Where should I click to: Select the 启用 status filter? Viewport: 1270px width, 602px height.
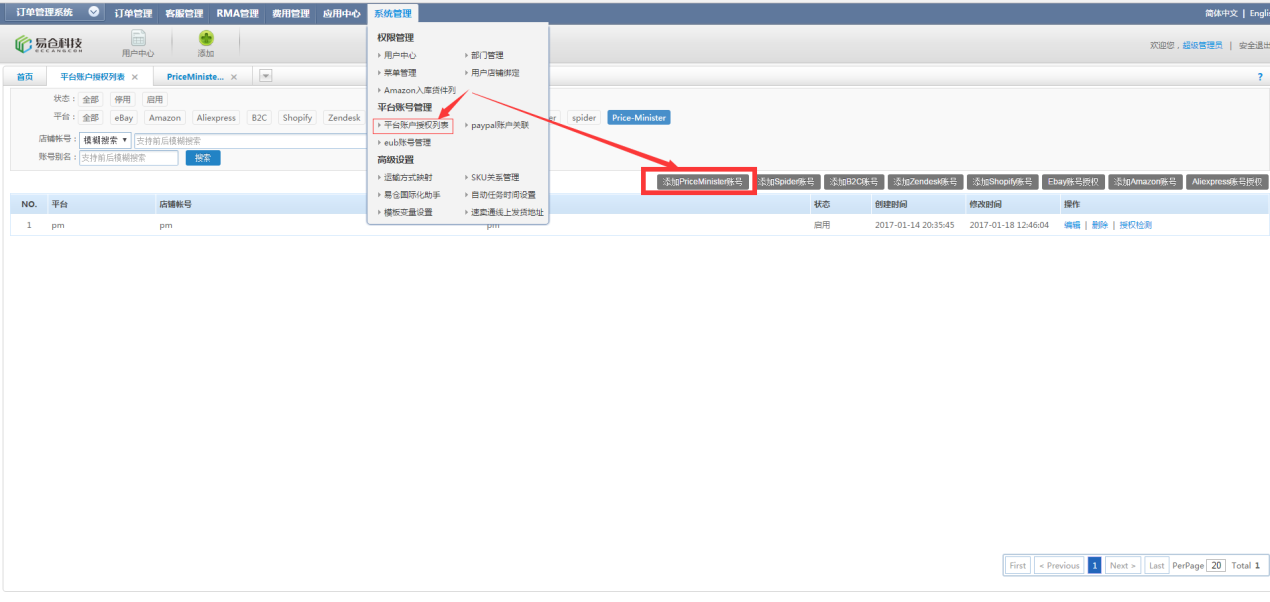(154, 100)
